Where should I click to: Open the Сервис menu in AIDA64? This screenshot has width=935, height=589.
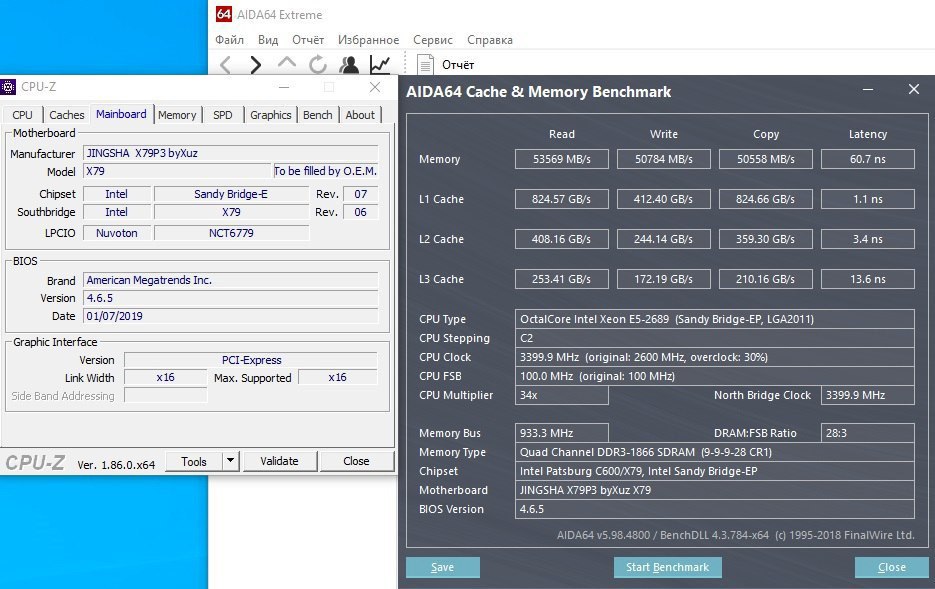(x=433, y=40)
